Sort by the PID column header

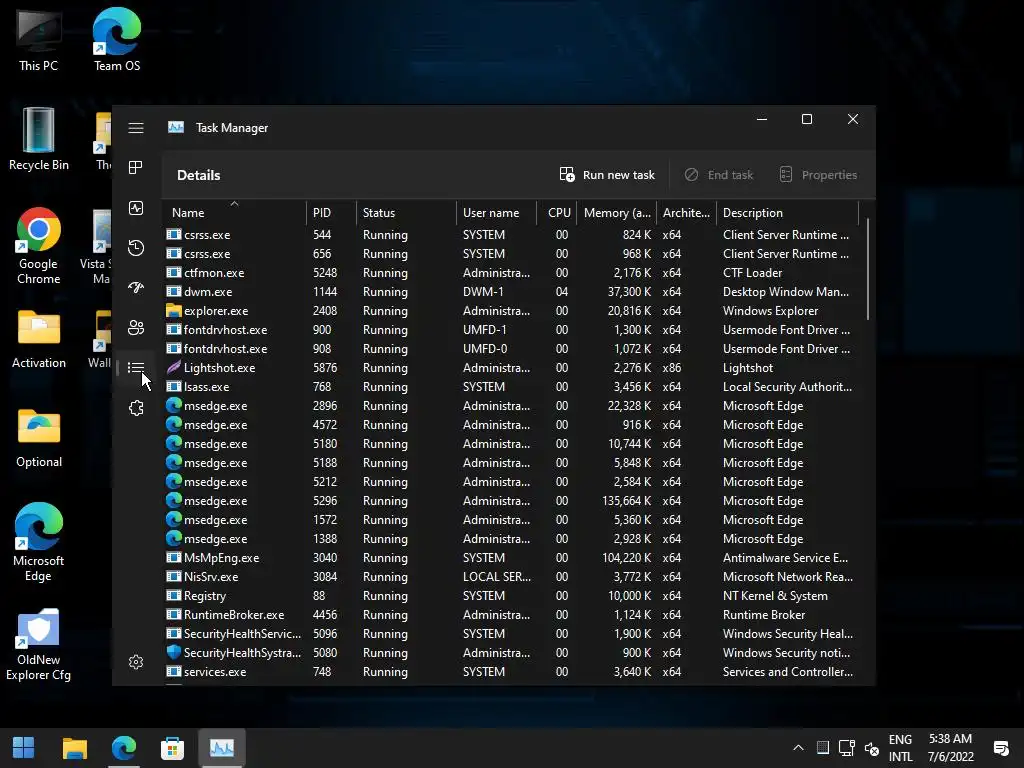pyautogui.click(x=331, y=213)
